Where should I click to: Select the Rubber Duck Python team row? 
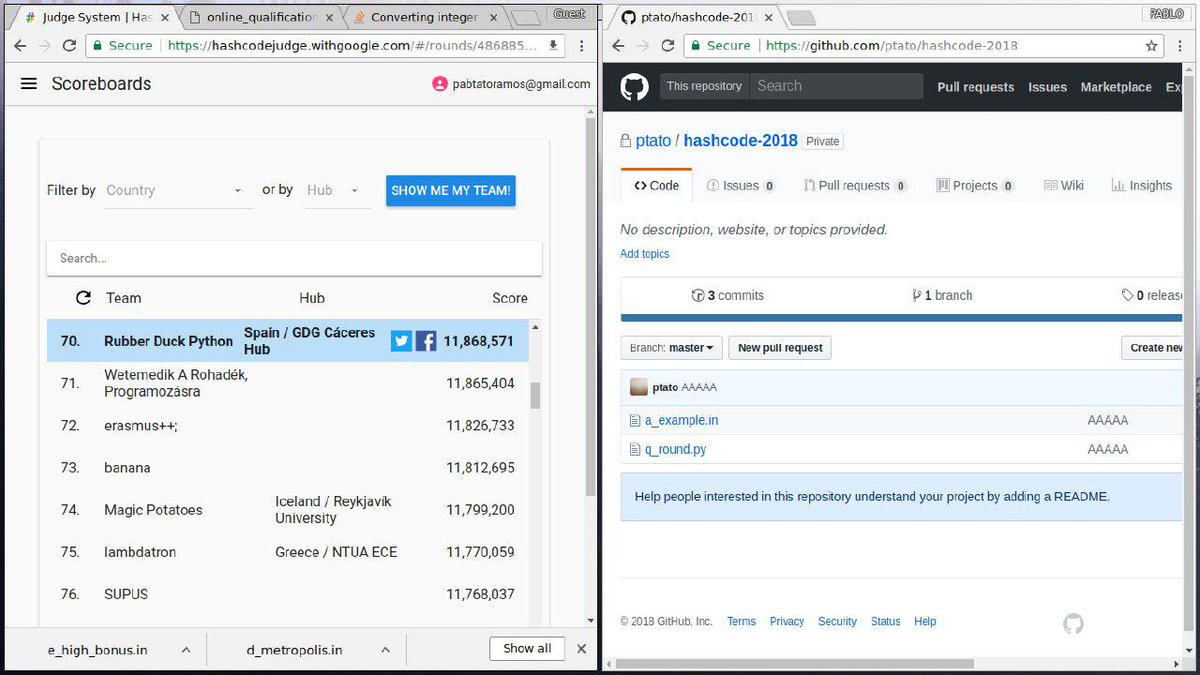(x=288, y=341)
